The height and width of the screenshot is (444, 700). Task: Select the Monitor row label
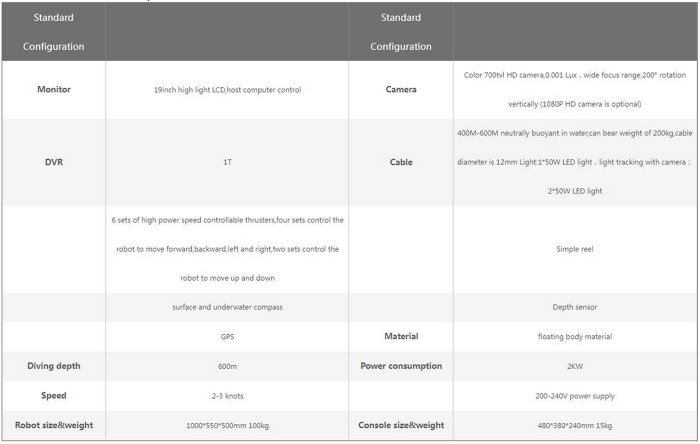(x=54, y=90)
